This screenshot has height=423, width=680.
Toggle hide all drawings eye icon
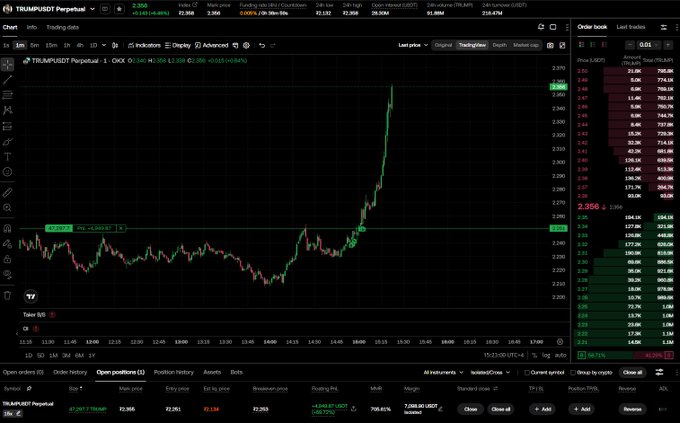click(x=7, y=274)
